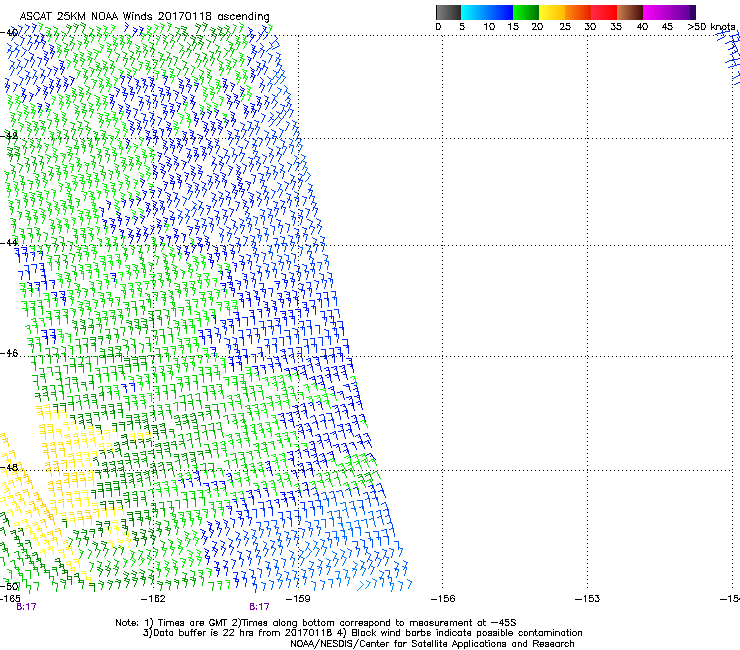Click the title 'ASCAT 25KM NOAA Winds 20170118 ascending'
The width and height of the screenshot is (740, 650).
point(144,17)
